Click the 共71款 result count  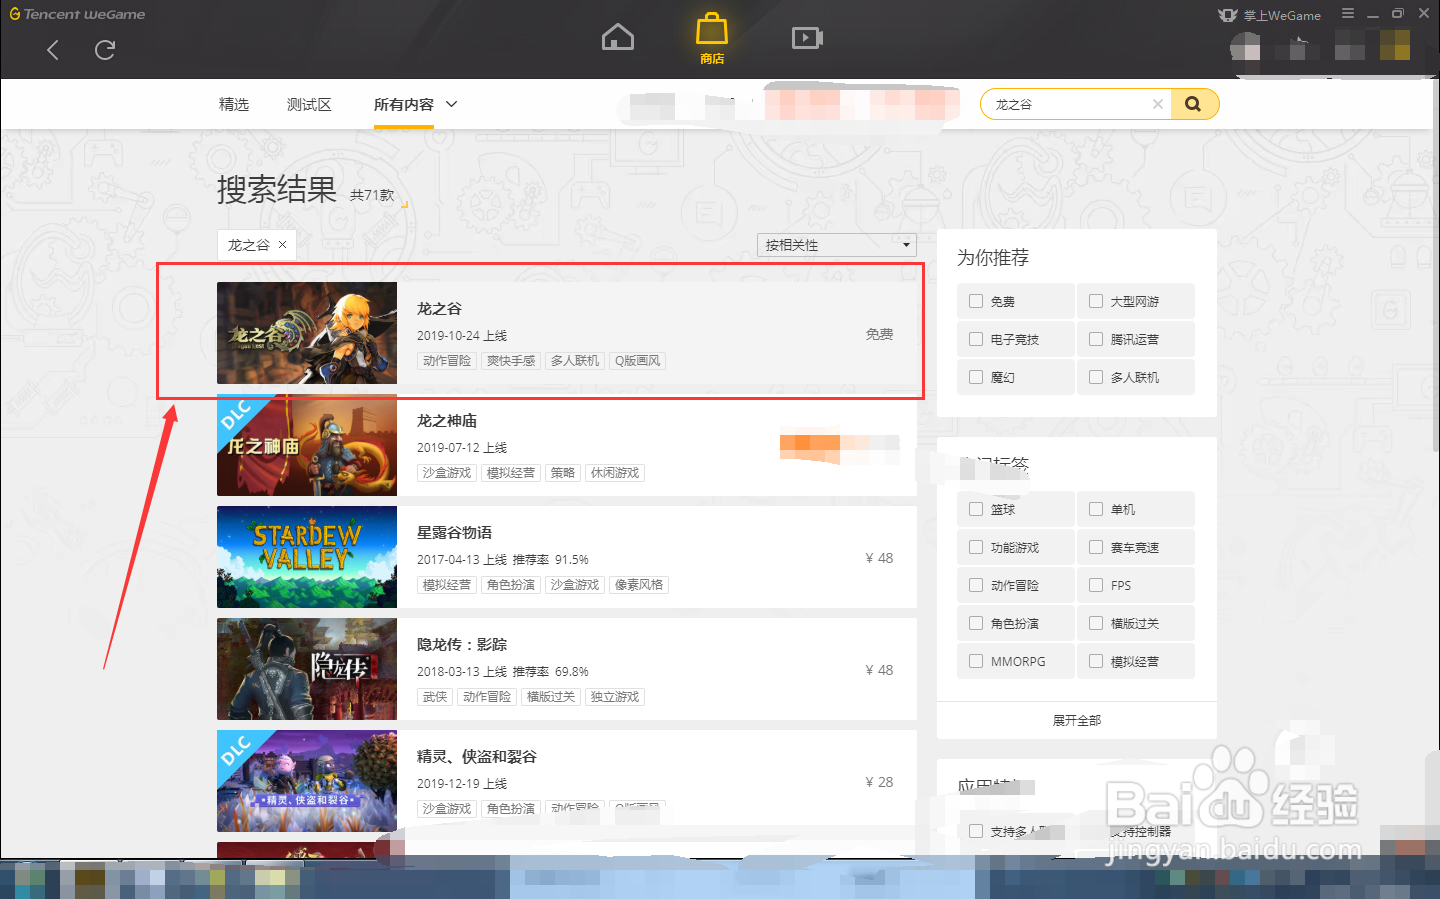pyautogui.click(x=372, y=195)
